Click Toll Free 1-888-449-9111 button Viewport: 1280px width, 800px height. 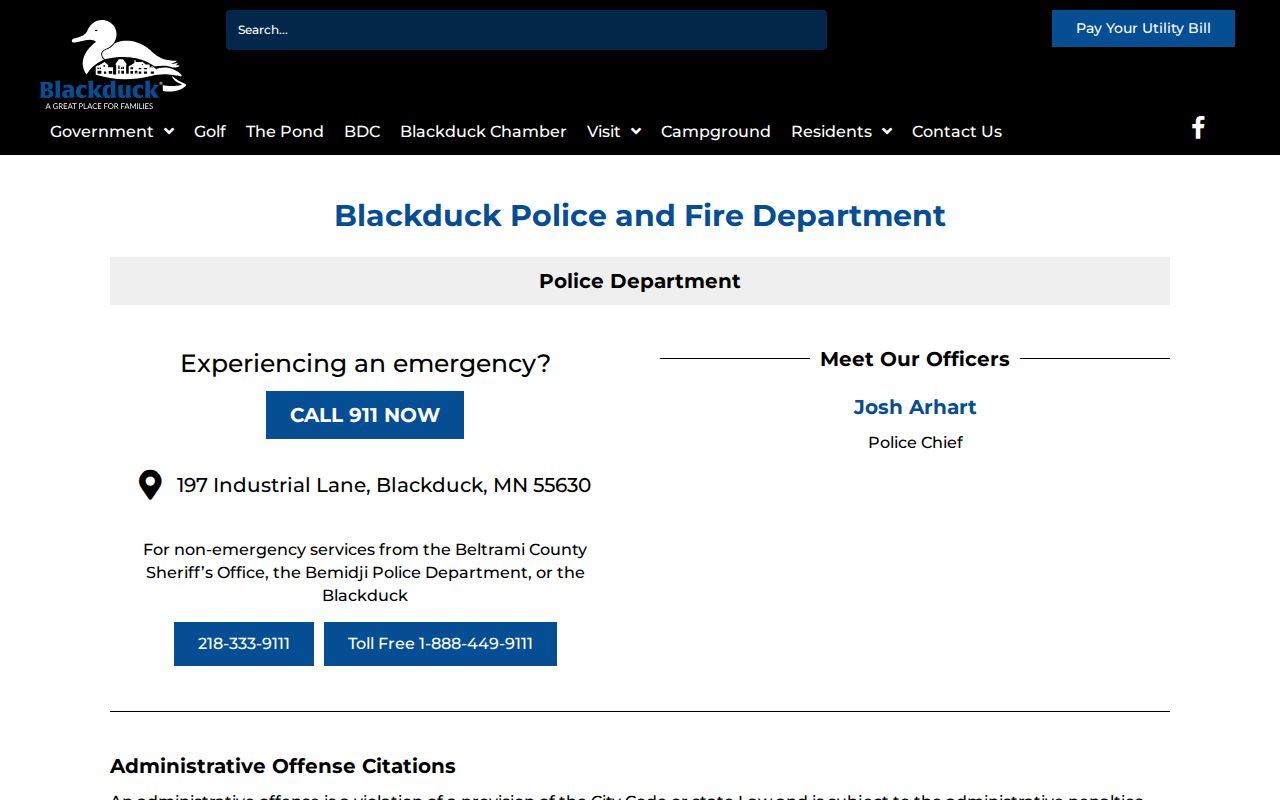440,644
